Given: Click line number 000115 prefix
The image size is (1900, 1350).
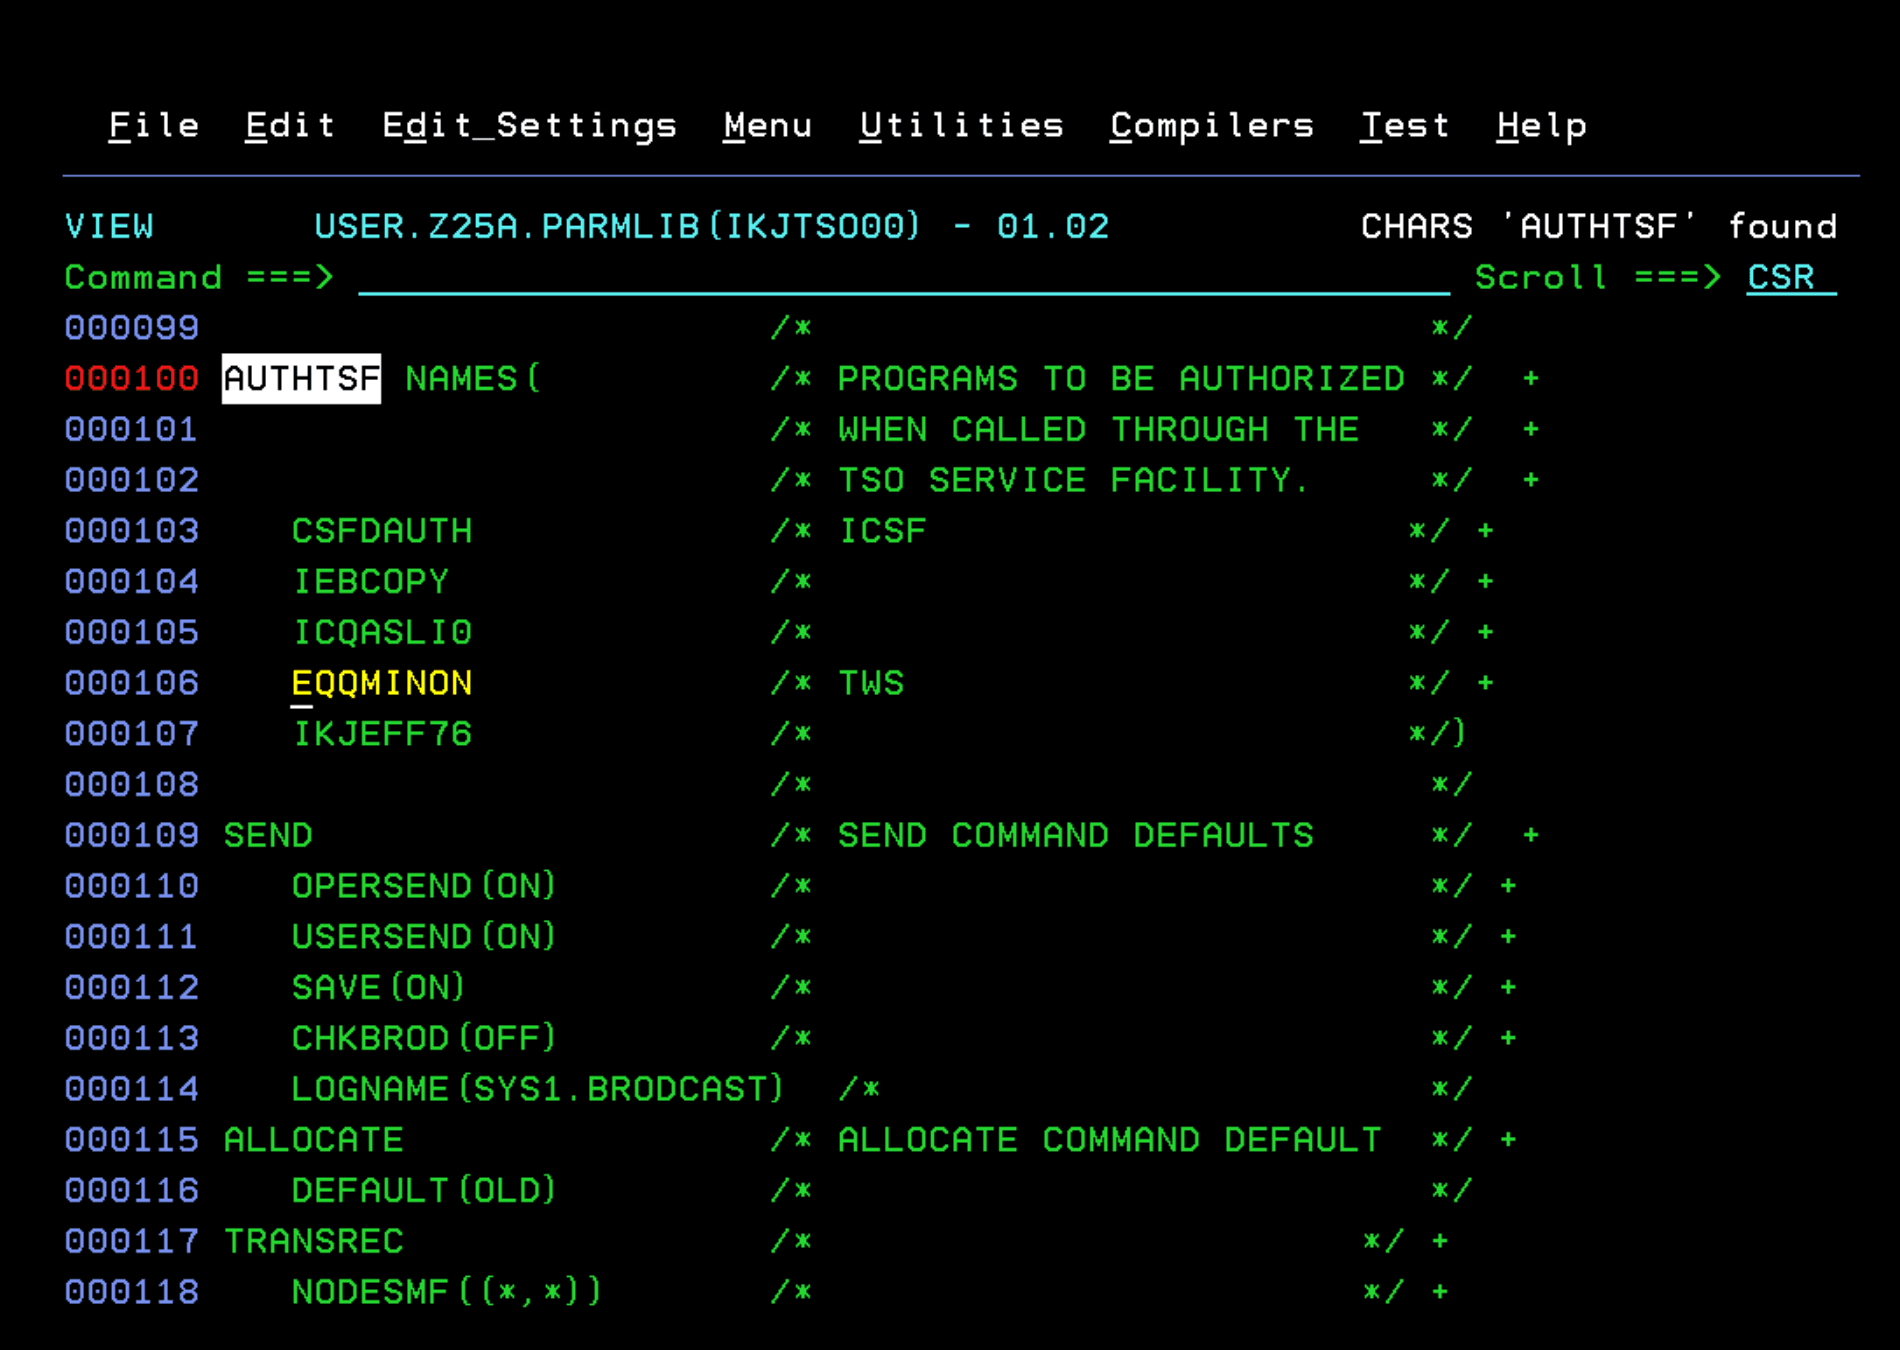Looking at the screenshot, I should click(x=132, y=1140).
